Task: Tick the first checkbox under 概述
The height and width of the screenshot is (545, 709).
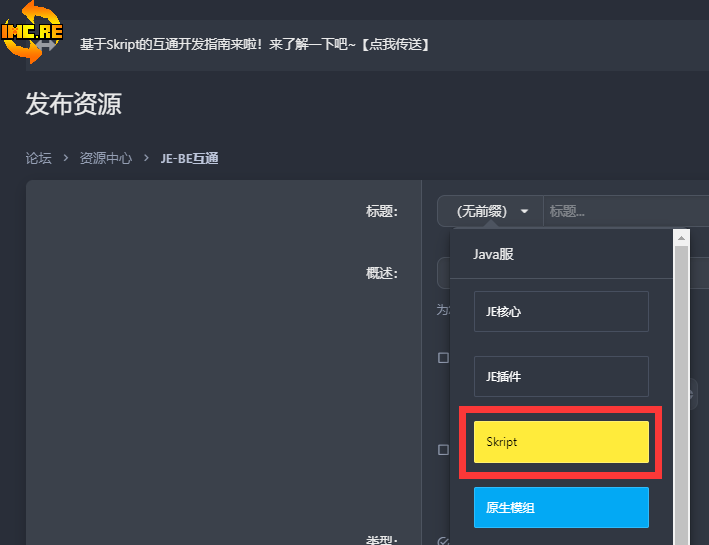Action: [443, 357]
